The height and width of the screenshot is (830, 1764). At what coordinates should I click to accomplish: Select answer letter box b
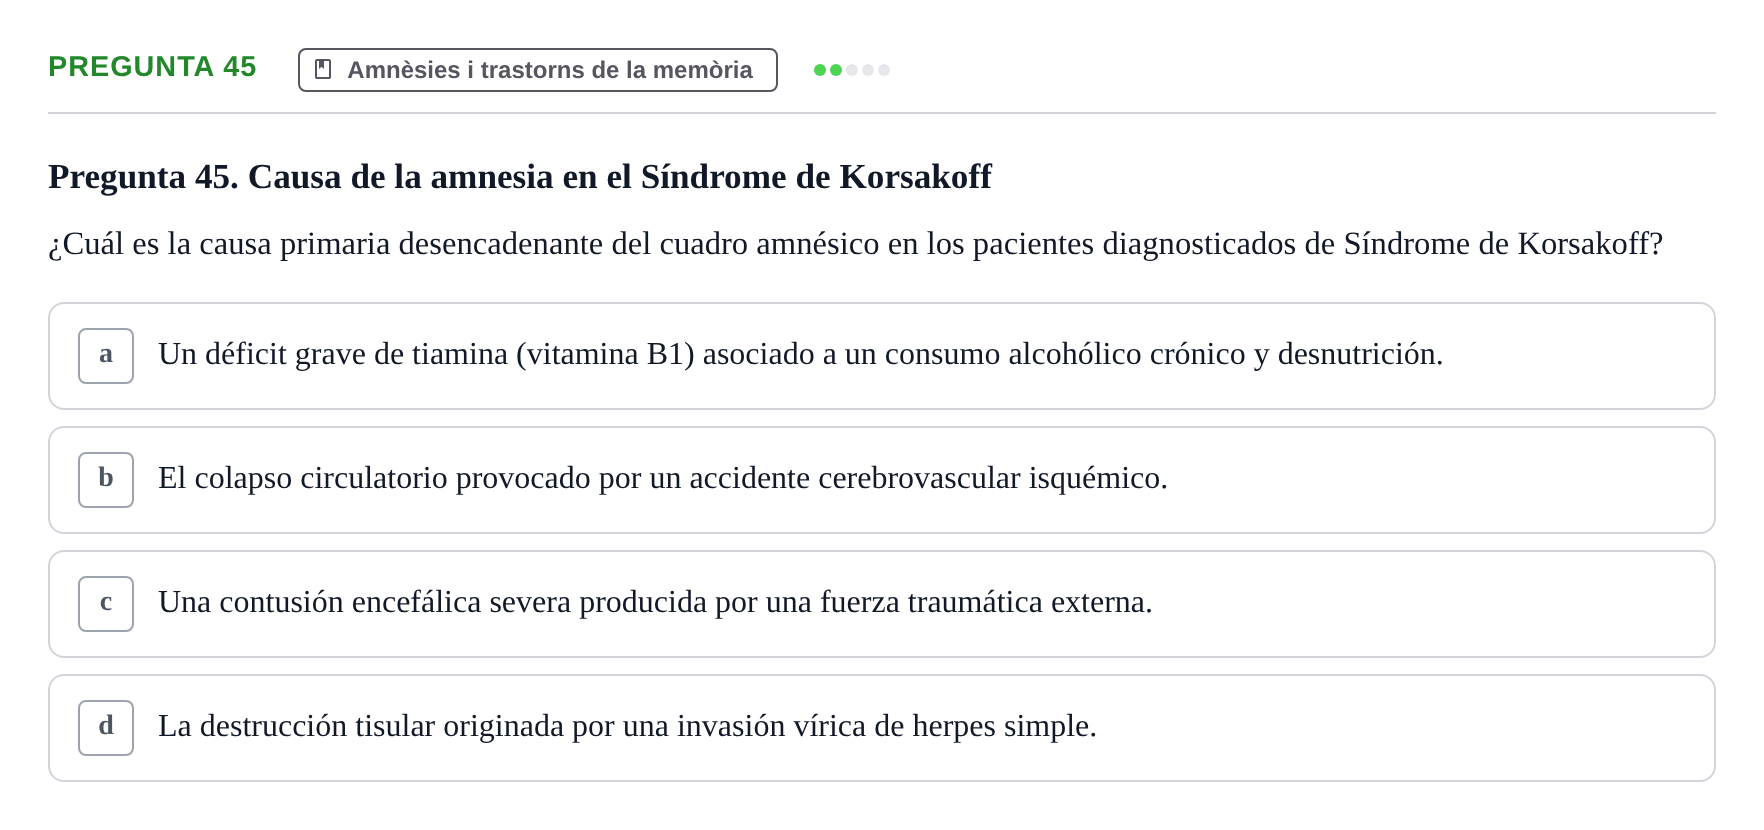click(106, 480)
